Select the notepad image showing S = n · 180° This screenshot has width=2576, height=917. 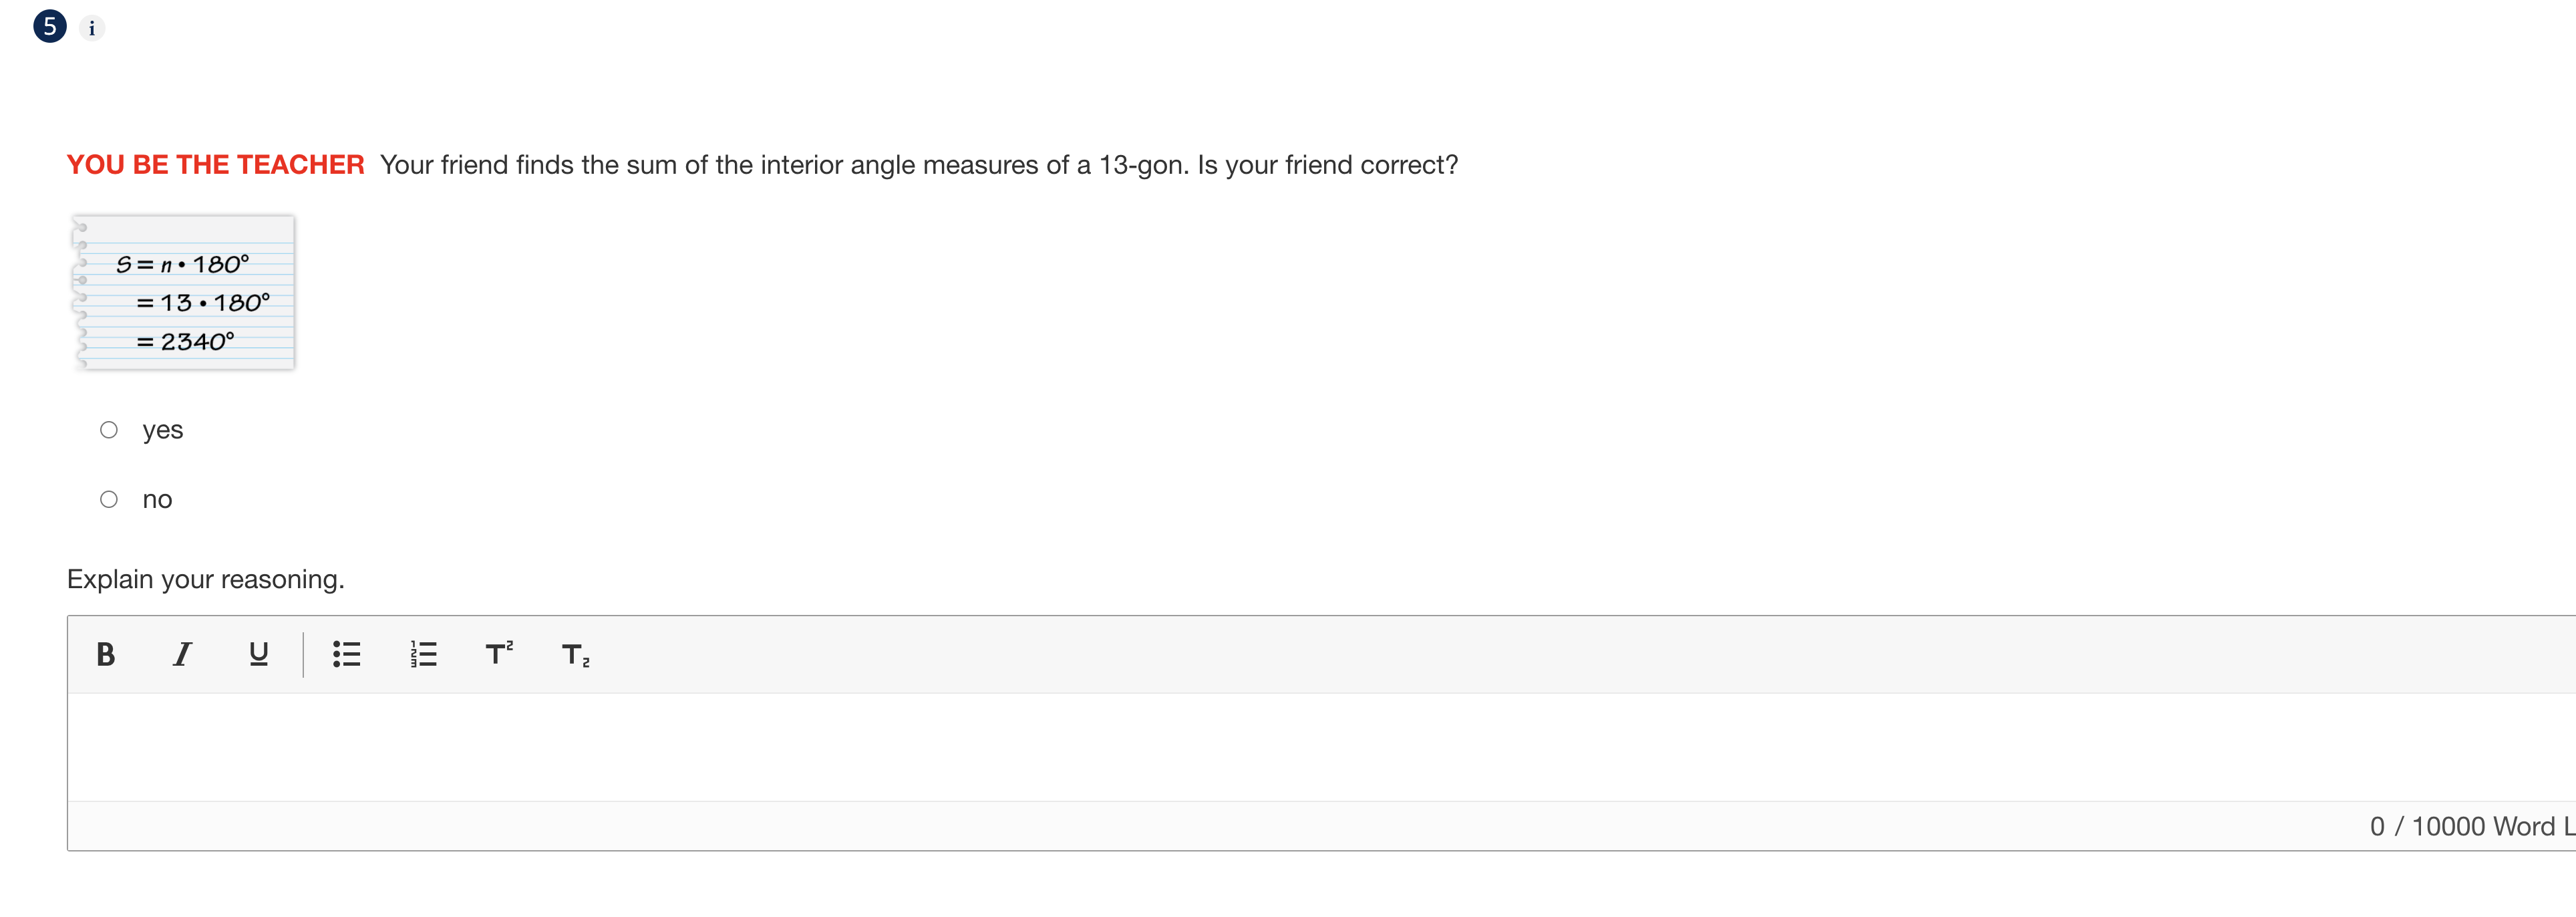[183, 292]
